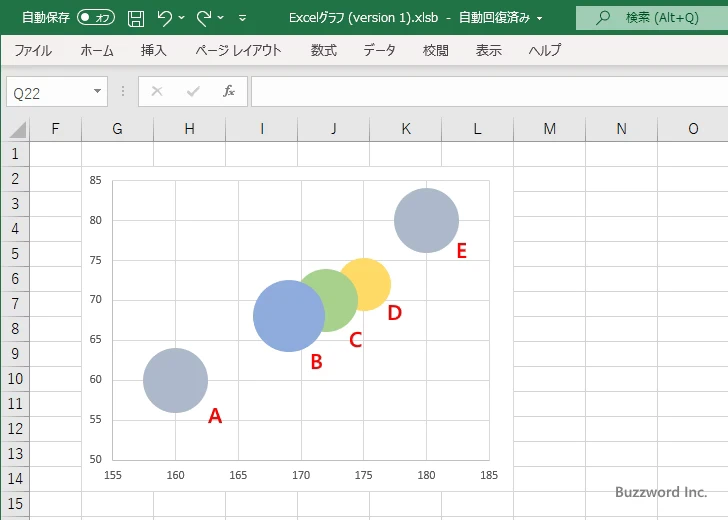The width and height of the screenshot is (728, 520).
Task: Click the search magnifier icon
Action: tap(603, 18)
